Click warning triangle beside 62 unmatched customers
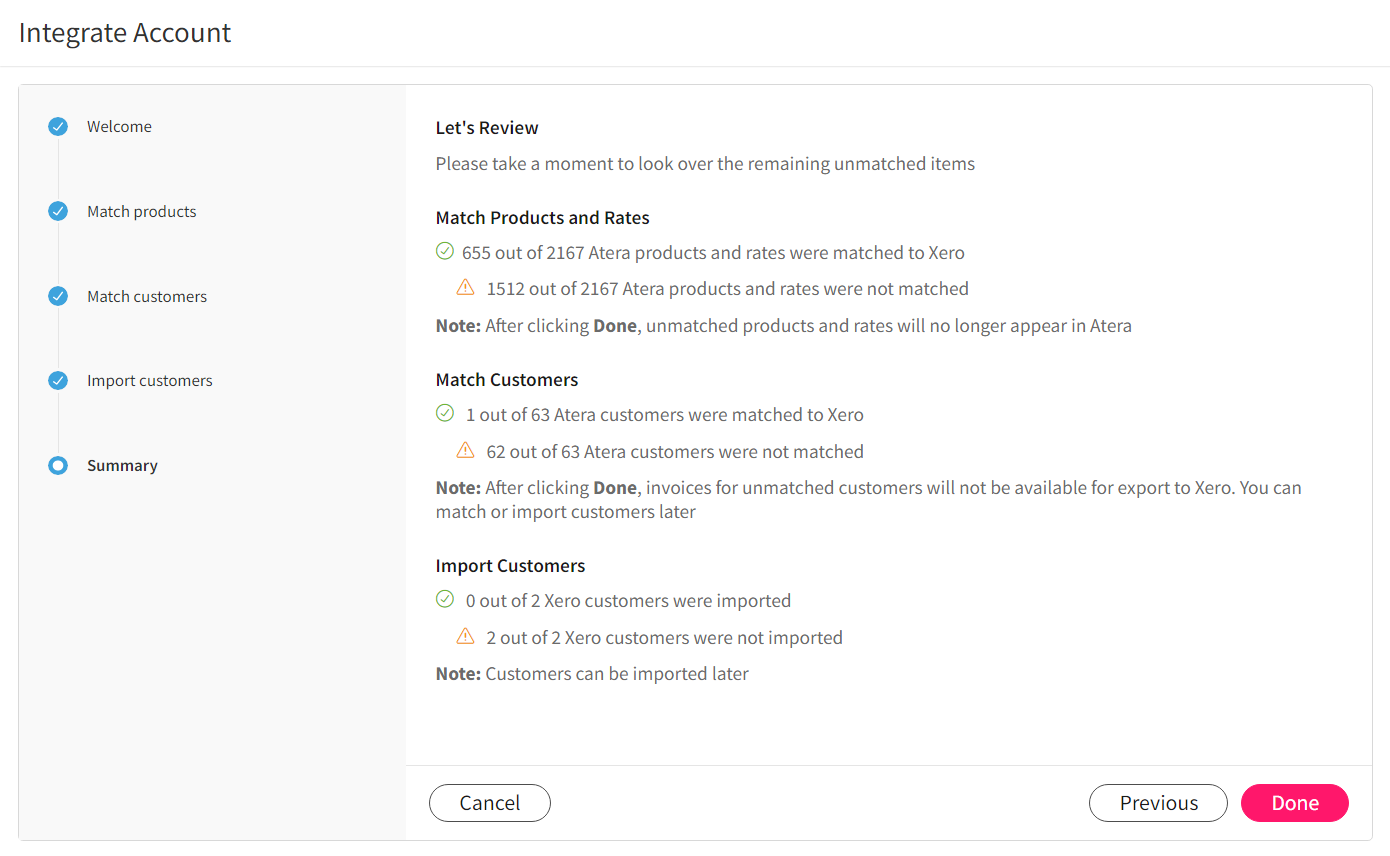 point(465,451)
